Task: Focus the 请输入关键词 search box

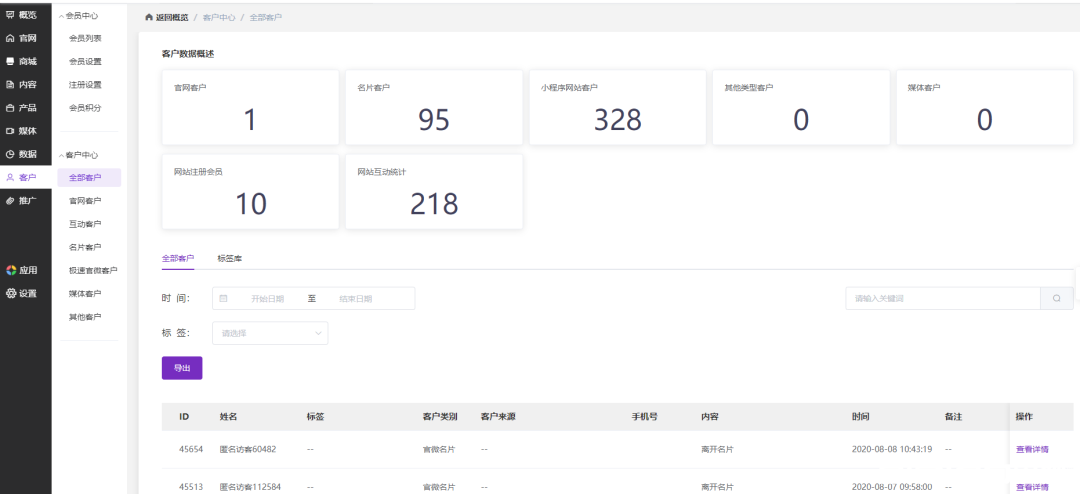Action: (x=943, y=298)
